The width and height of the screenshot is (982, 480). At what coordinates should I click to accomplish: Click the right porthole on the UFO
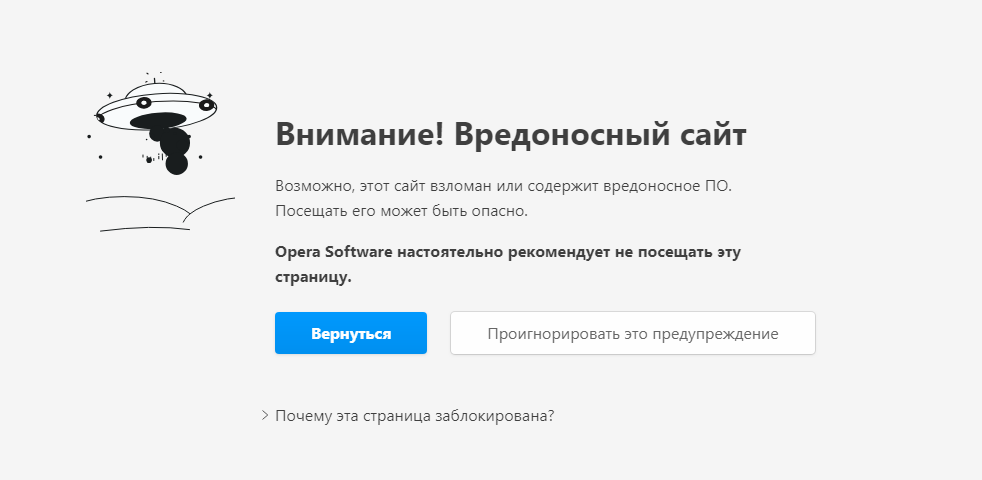tap(206, 104)
